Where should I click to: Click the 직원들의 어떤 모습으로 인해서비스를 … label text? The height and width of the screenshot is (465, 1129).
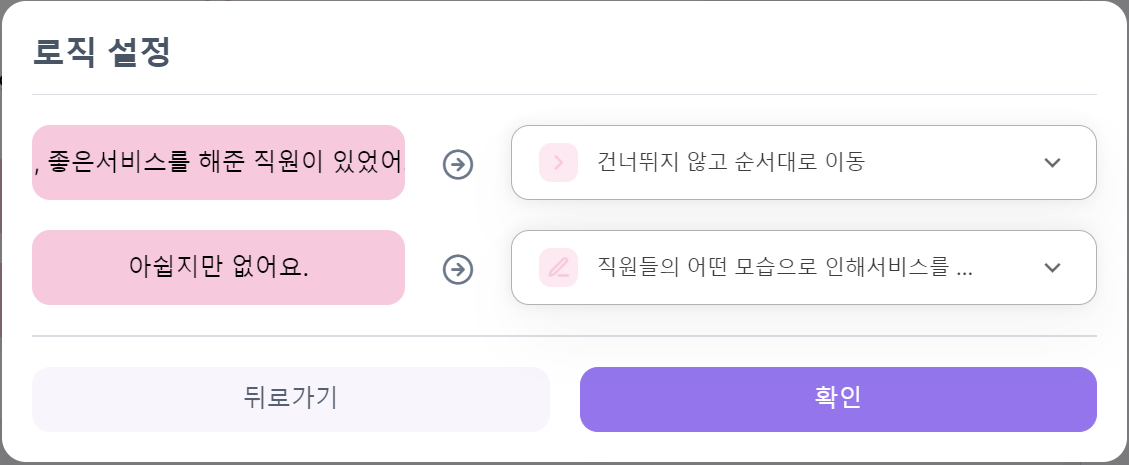click(785, 268)
